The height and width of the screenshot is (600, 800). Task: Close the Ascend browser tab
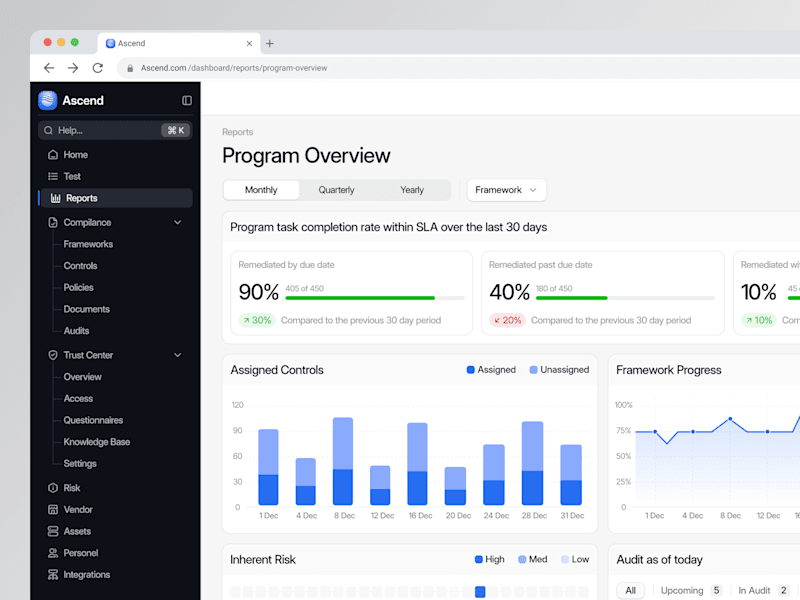249,43
